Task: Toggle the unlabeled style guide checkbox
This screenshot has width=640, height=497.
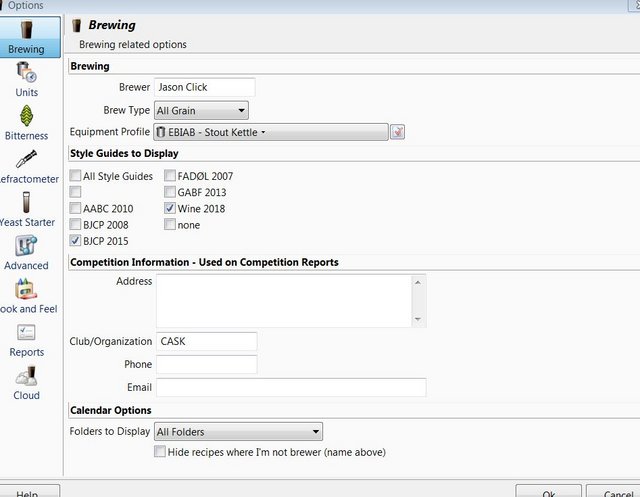Action: pyautogui.click(x=75, y=192)
